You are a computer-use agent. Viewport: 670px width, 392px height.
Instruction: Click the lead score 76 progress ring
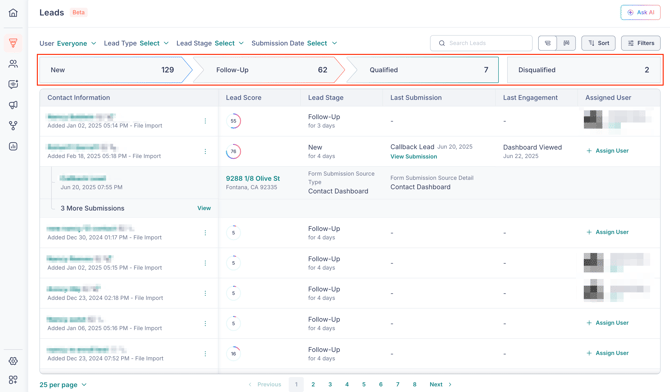tap(233, 151)
